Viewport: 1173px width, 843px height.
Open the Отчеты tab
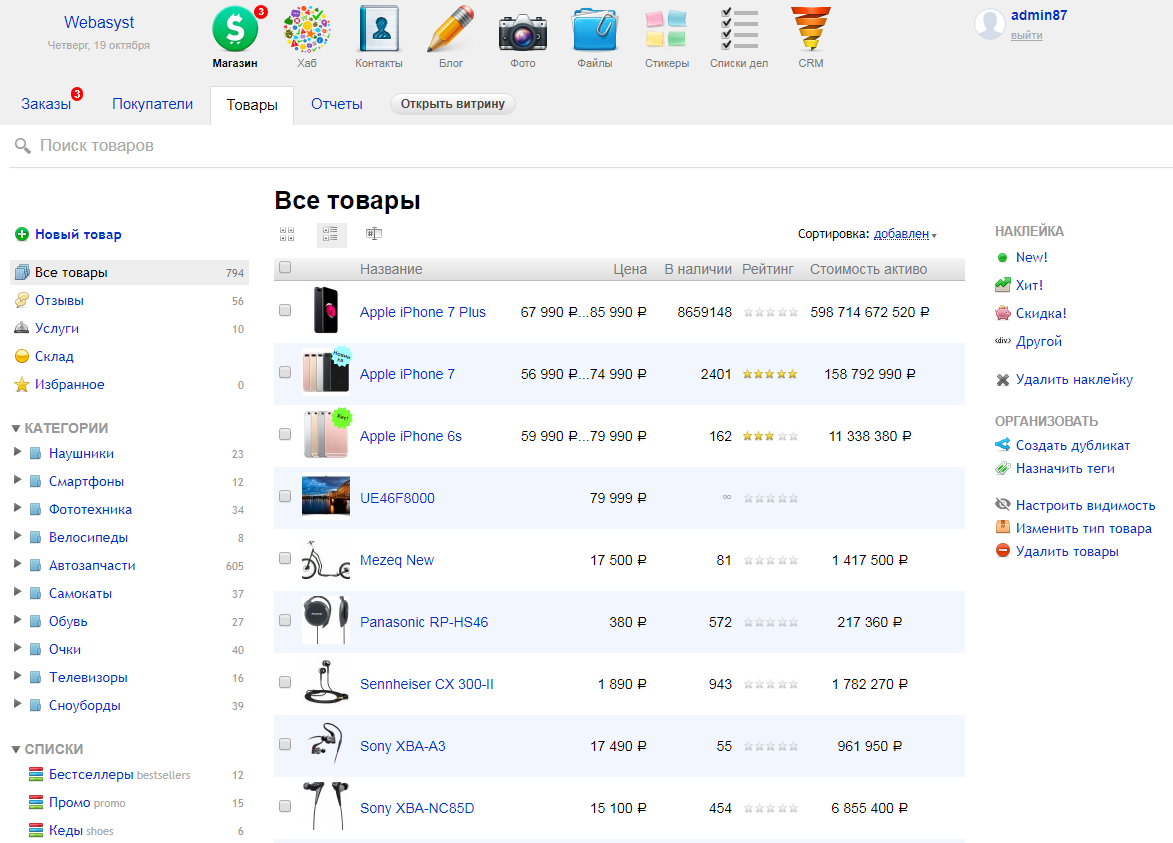click(x=337, y=104)
